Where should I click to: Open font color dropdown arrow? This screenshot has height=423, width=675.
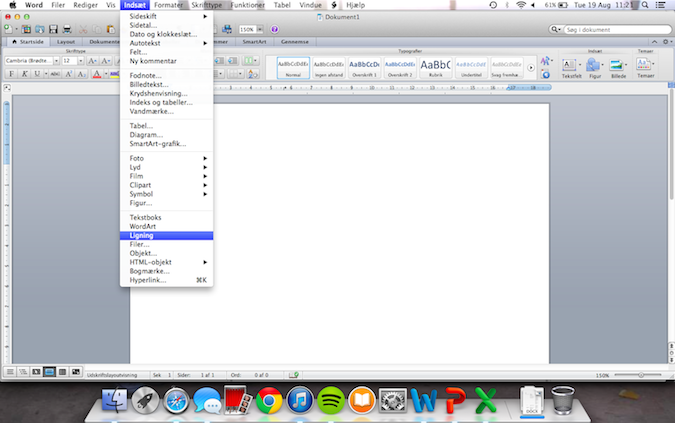coord(106,74)
